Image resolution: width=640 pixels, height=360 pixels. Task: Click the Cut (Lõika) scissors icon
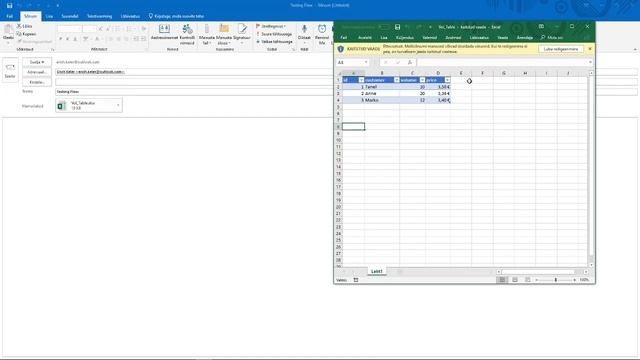(19, 26)
